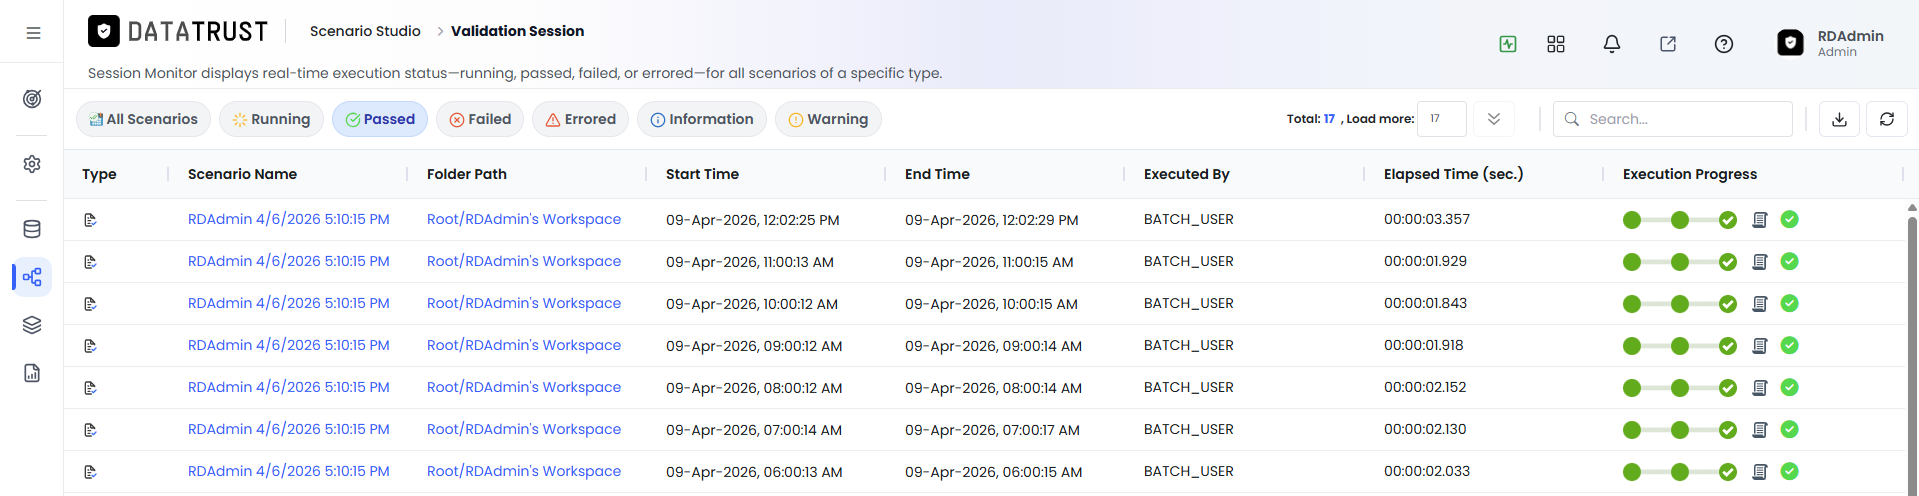
Task: Filter by Failed status
Action: (x=480, y=119)
